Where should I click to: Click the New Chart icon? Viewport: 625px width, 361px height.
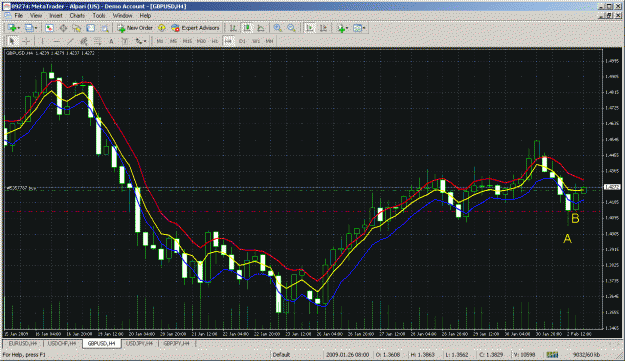12,28
